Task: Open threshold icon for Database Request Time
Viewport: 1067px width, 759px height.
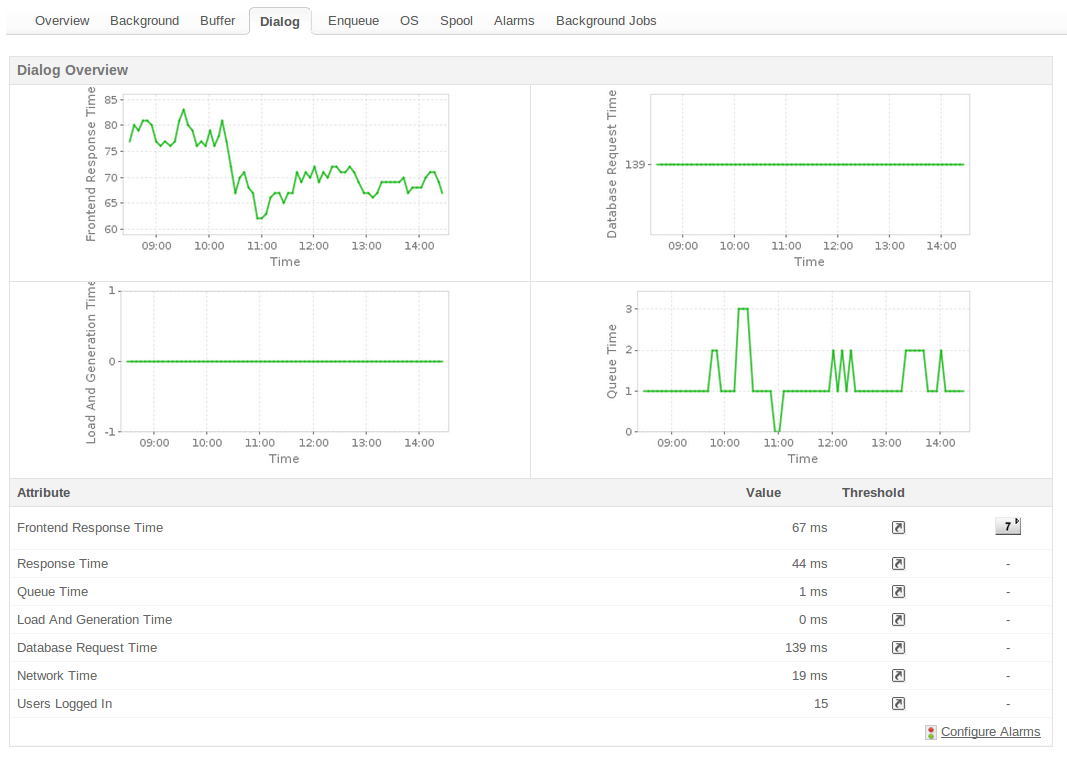Action: [x=898, y=648]
